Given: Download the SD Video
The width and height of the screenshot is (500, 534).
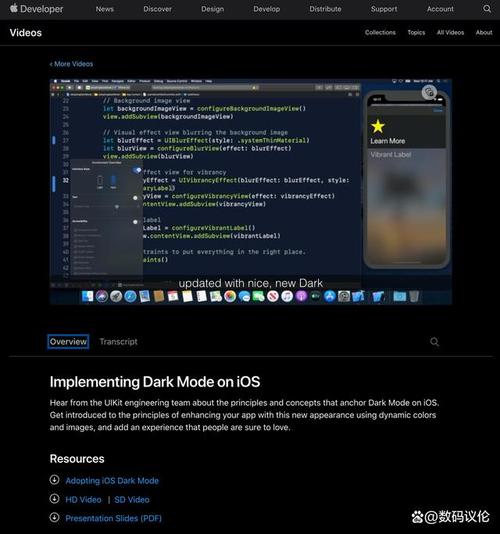Looking at the screenshot, I should (132, 500).
